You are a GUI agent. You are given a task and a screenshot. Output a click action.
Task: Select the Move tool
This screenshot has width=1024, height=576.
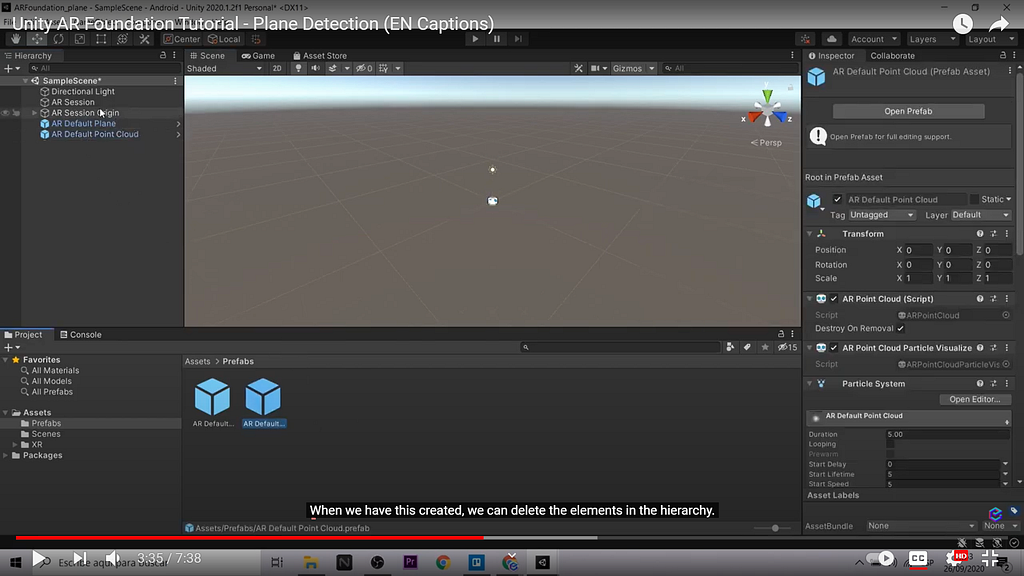pyautogui.click(x=37, y=39)
